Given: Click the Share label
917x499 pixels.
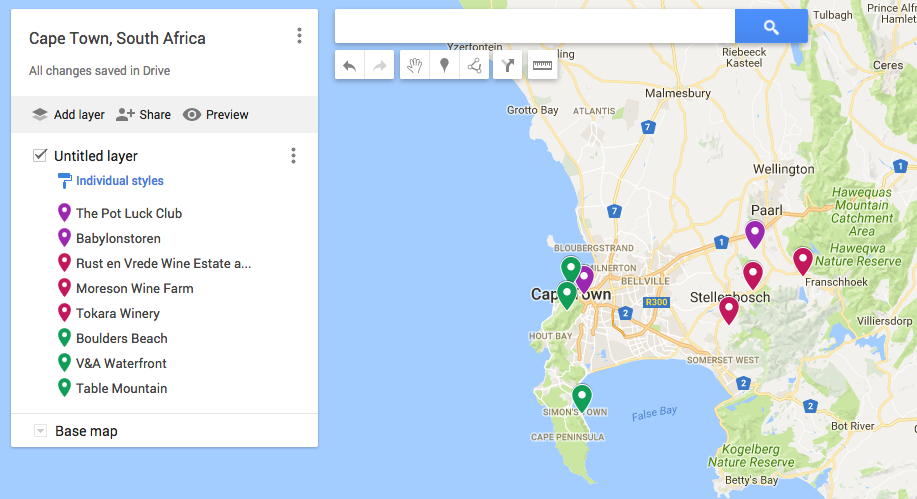Looking at the screenshot, I should tap(155, 115).
